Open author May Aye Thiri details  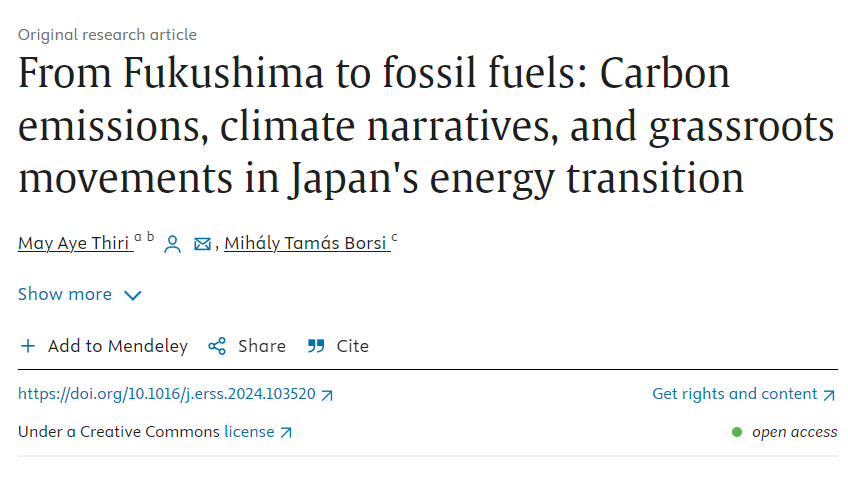pyautogui.click(x=74, y=243)
